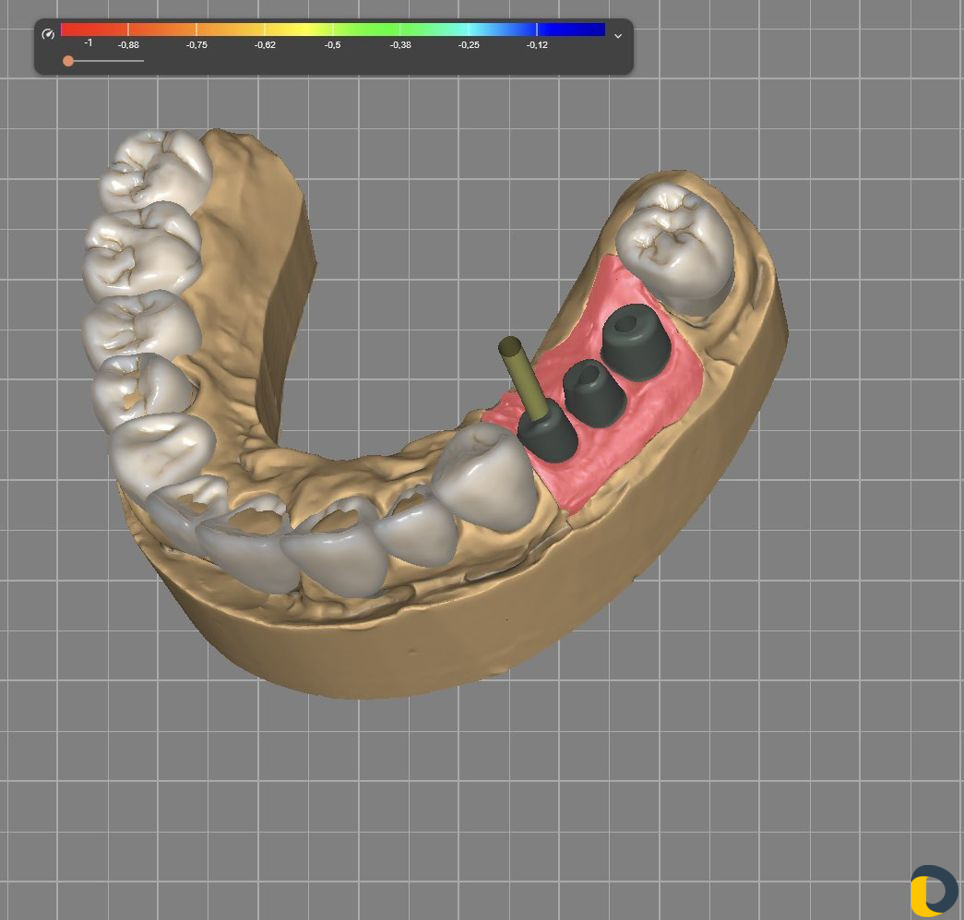
Task: Click the dark blue end of the color scale
Action: (x=572, y=29)
